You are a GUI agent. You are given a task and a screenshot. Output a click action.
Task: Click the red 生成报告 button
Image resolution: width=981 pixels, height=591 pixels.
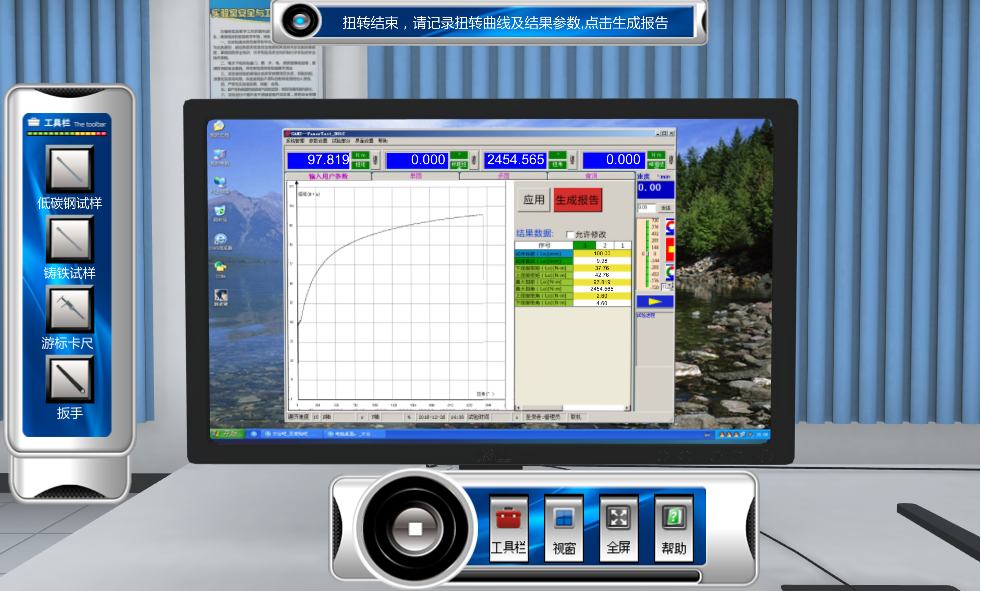pos(577,199)
